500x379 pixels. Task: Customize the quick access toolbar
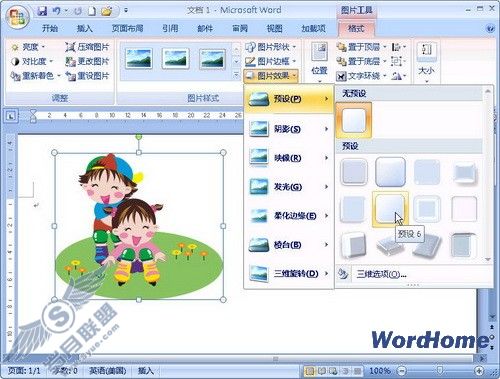click(x=126, y=11)
